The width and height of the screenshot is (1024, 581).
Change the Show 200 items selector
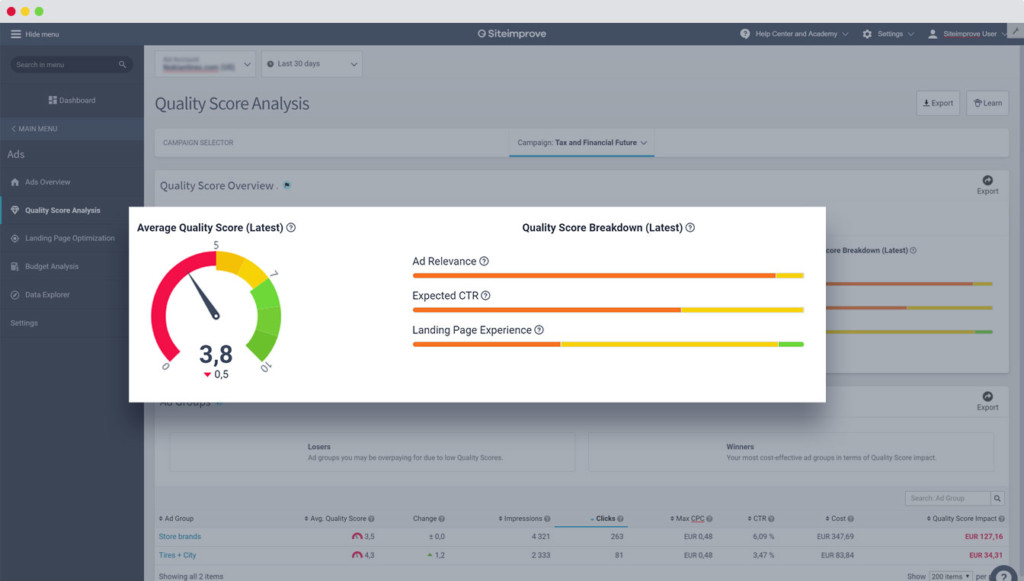pos(949,575)
